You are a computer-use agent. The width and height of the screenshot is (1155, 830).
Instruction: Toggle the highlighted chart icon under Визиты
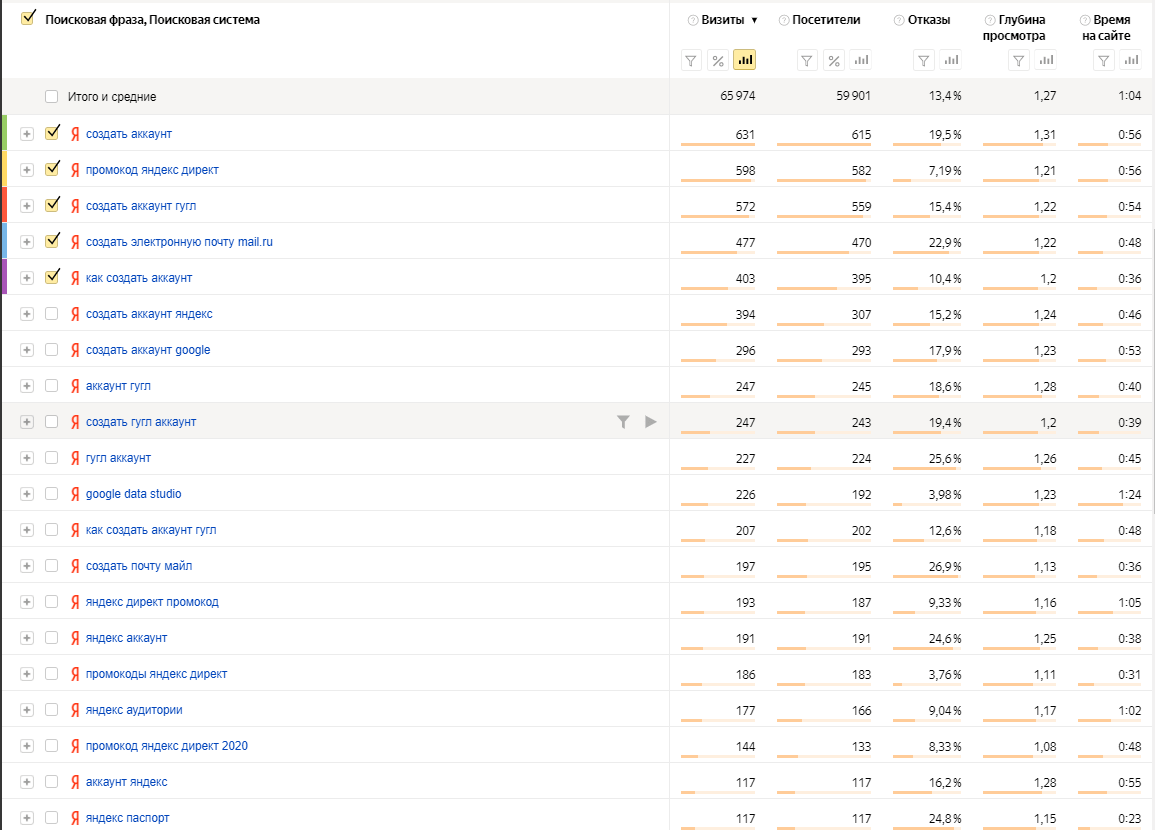pos(745,60)
